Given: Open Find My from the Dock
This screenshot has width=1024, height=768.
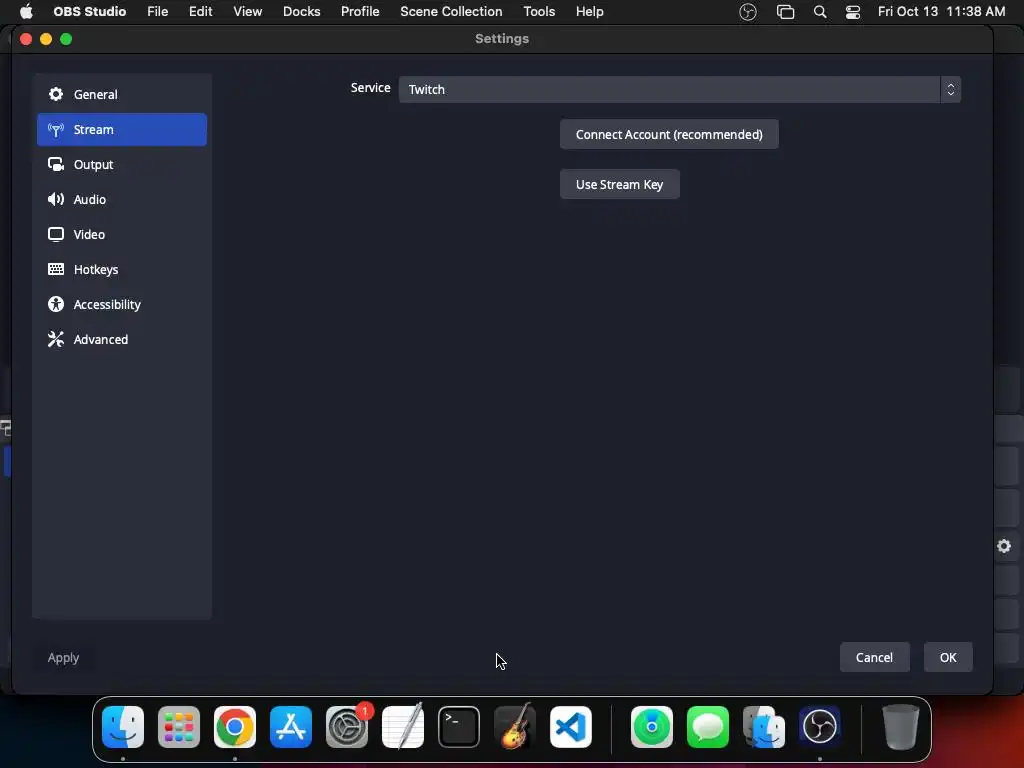Looking at the screenshot, I should pos(652,727).
